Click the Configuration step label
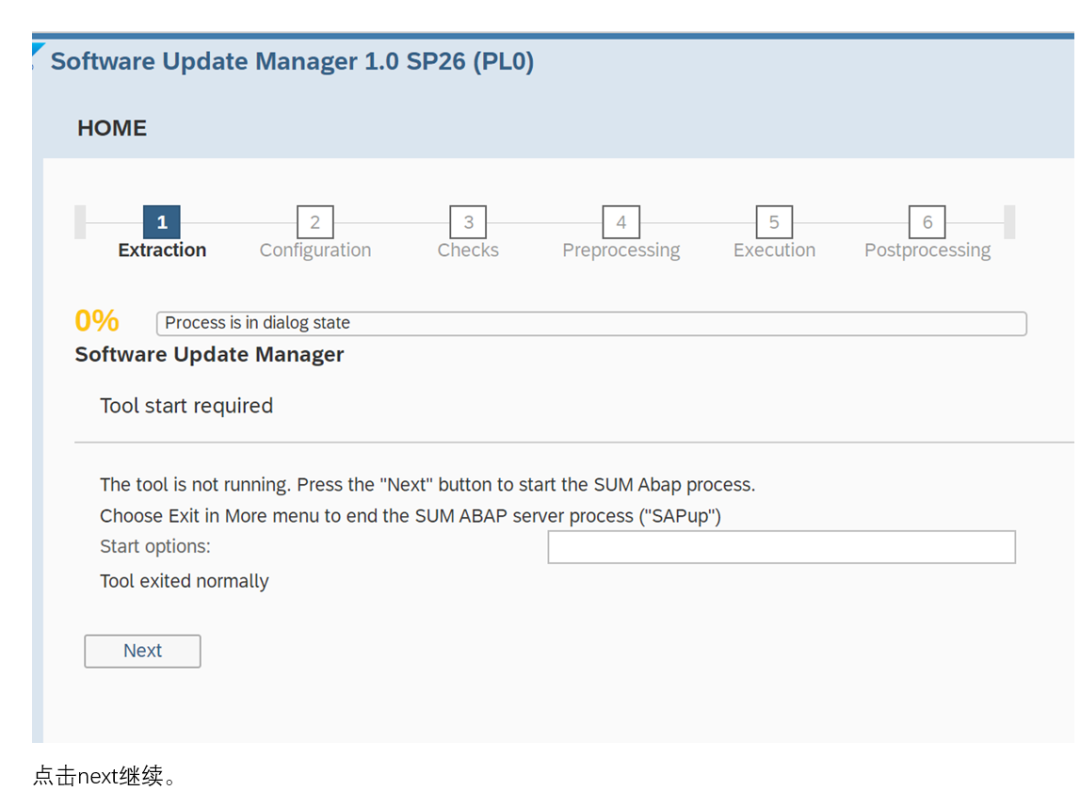This screenshot has width=1080, height=807. click(x=315, y=250)
